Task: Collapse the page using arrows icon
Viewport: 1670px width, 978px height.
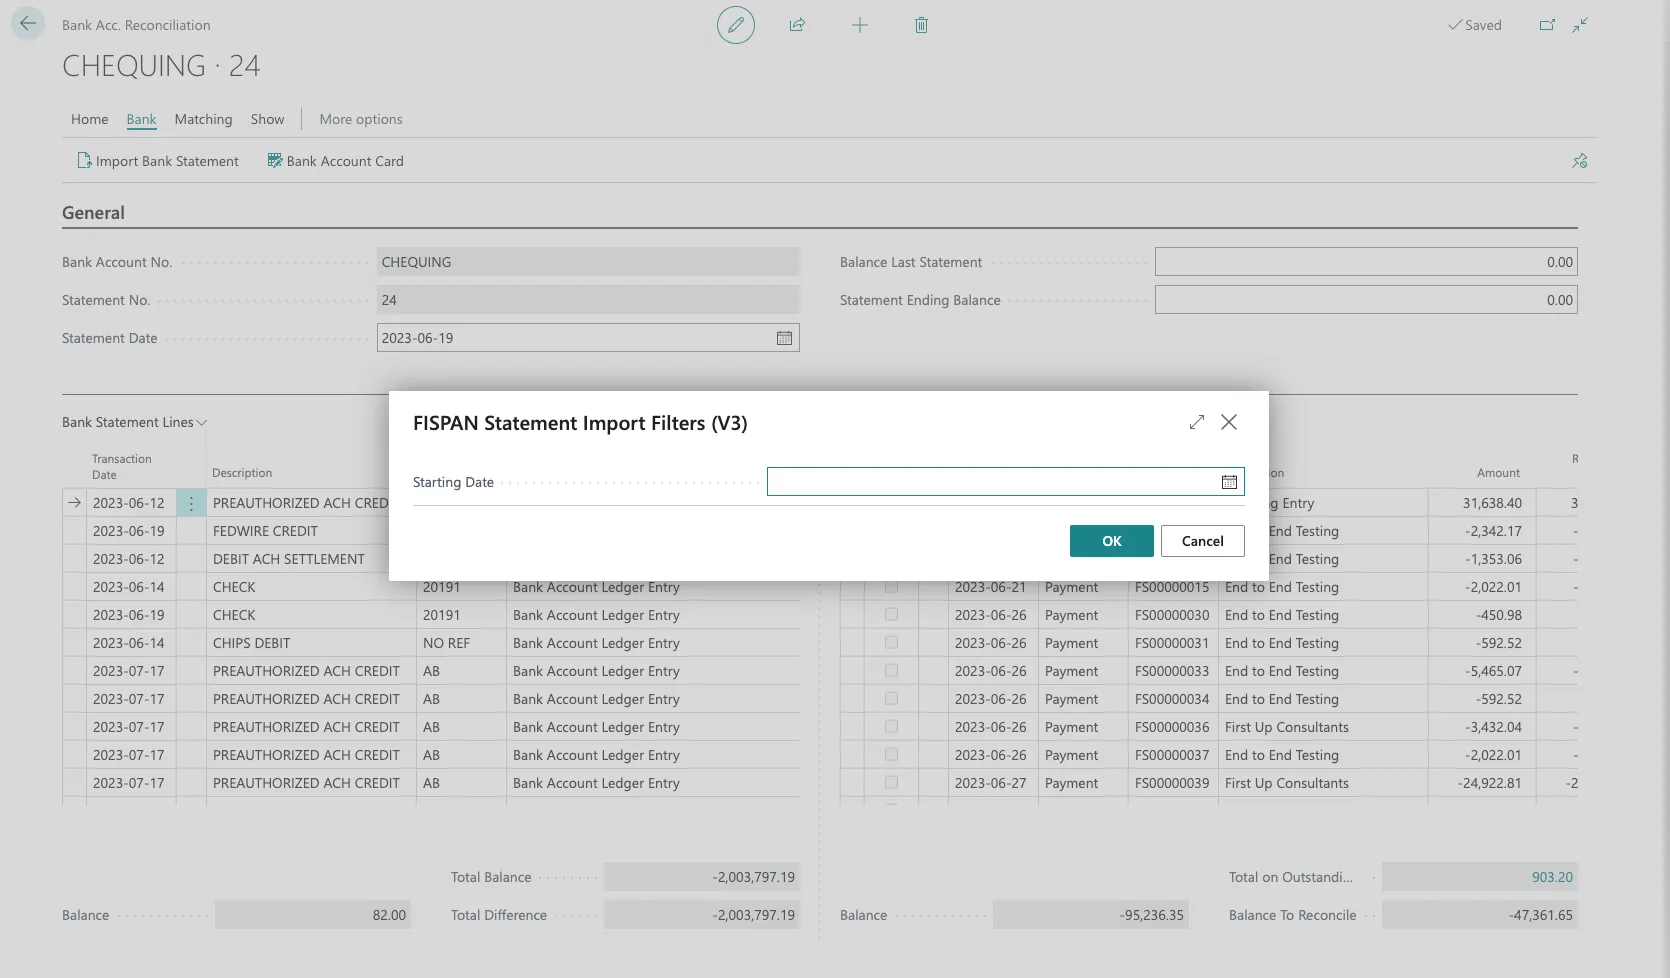Action: 1580,25
